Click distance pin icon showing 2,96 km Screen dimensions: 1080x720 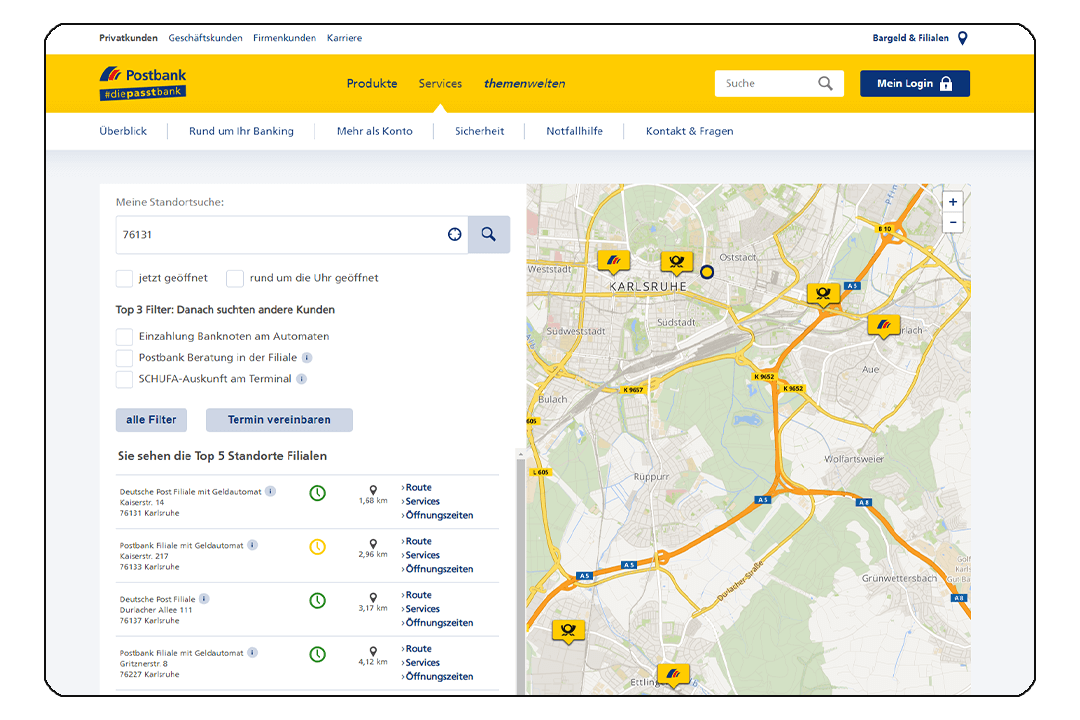click(x=373, y=544)
